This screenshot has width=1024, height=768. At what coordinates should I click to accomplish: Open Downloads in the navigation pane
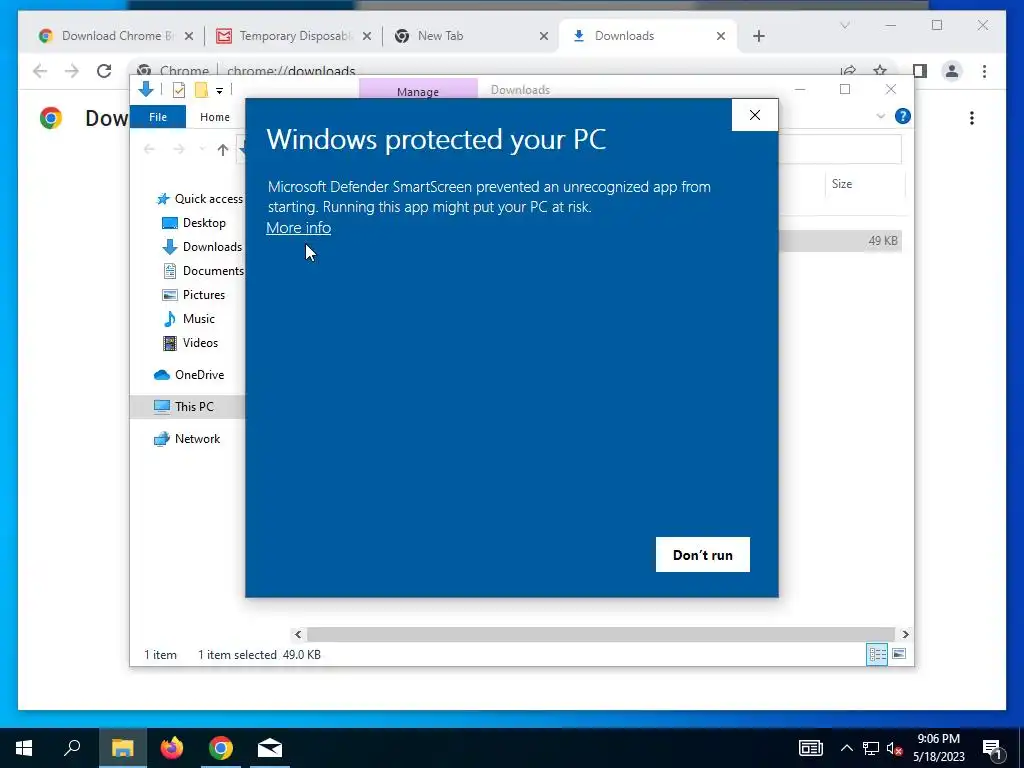point(202,247)
